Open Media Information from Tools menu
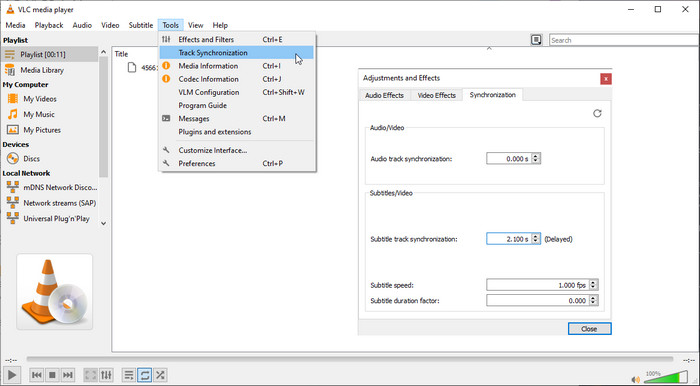The width and height of the screenshot is (700, 386). (237, 66)
